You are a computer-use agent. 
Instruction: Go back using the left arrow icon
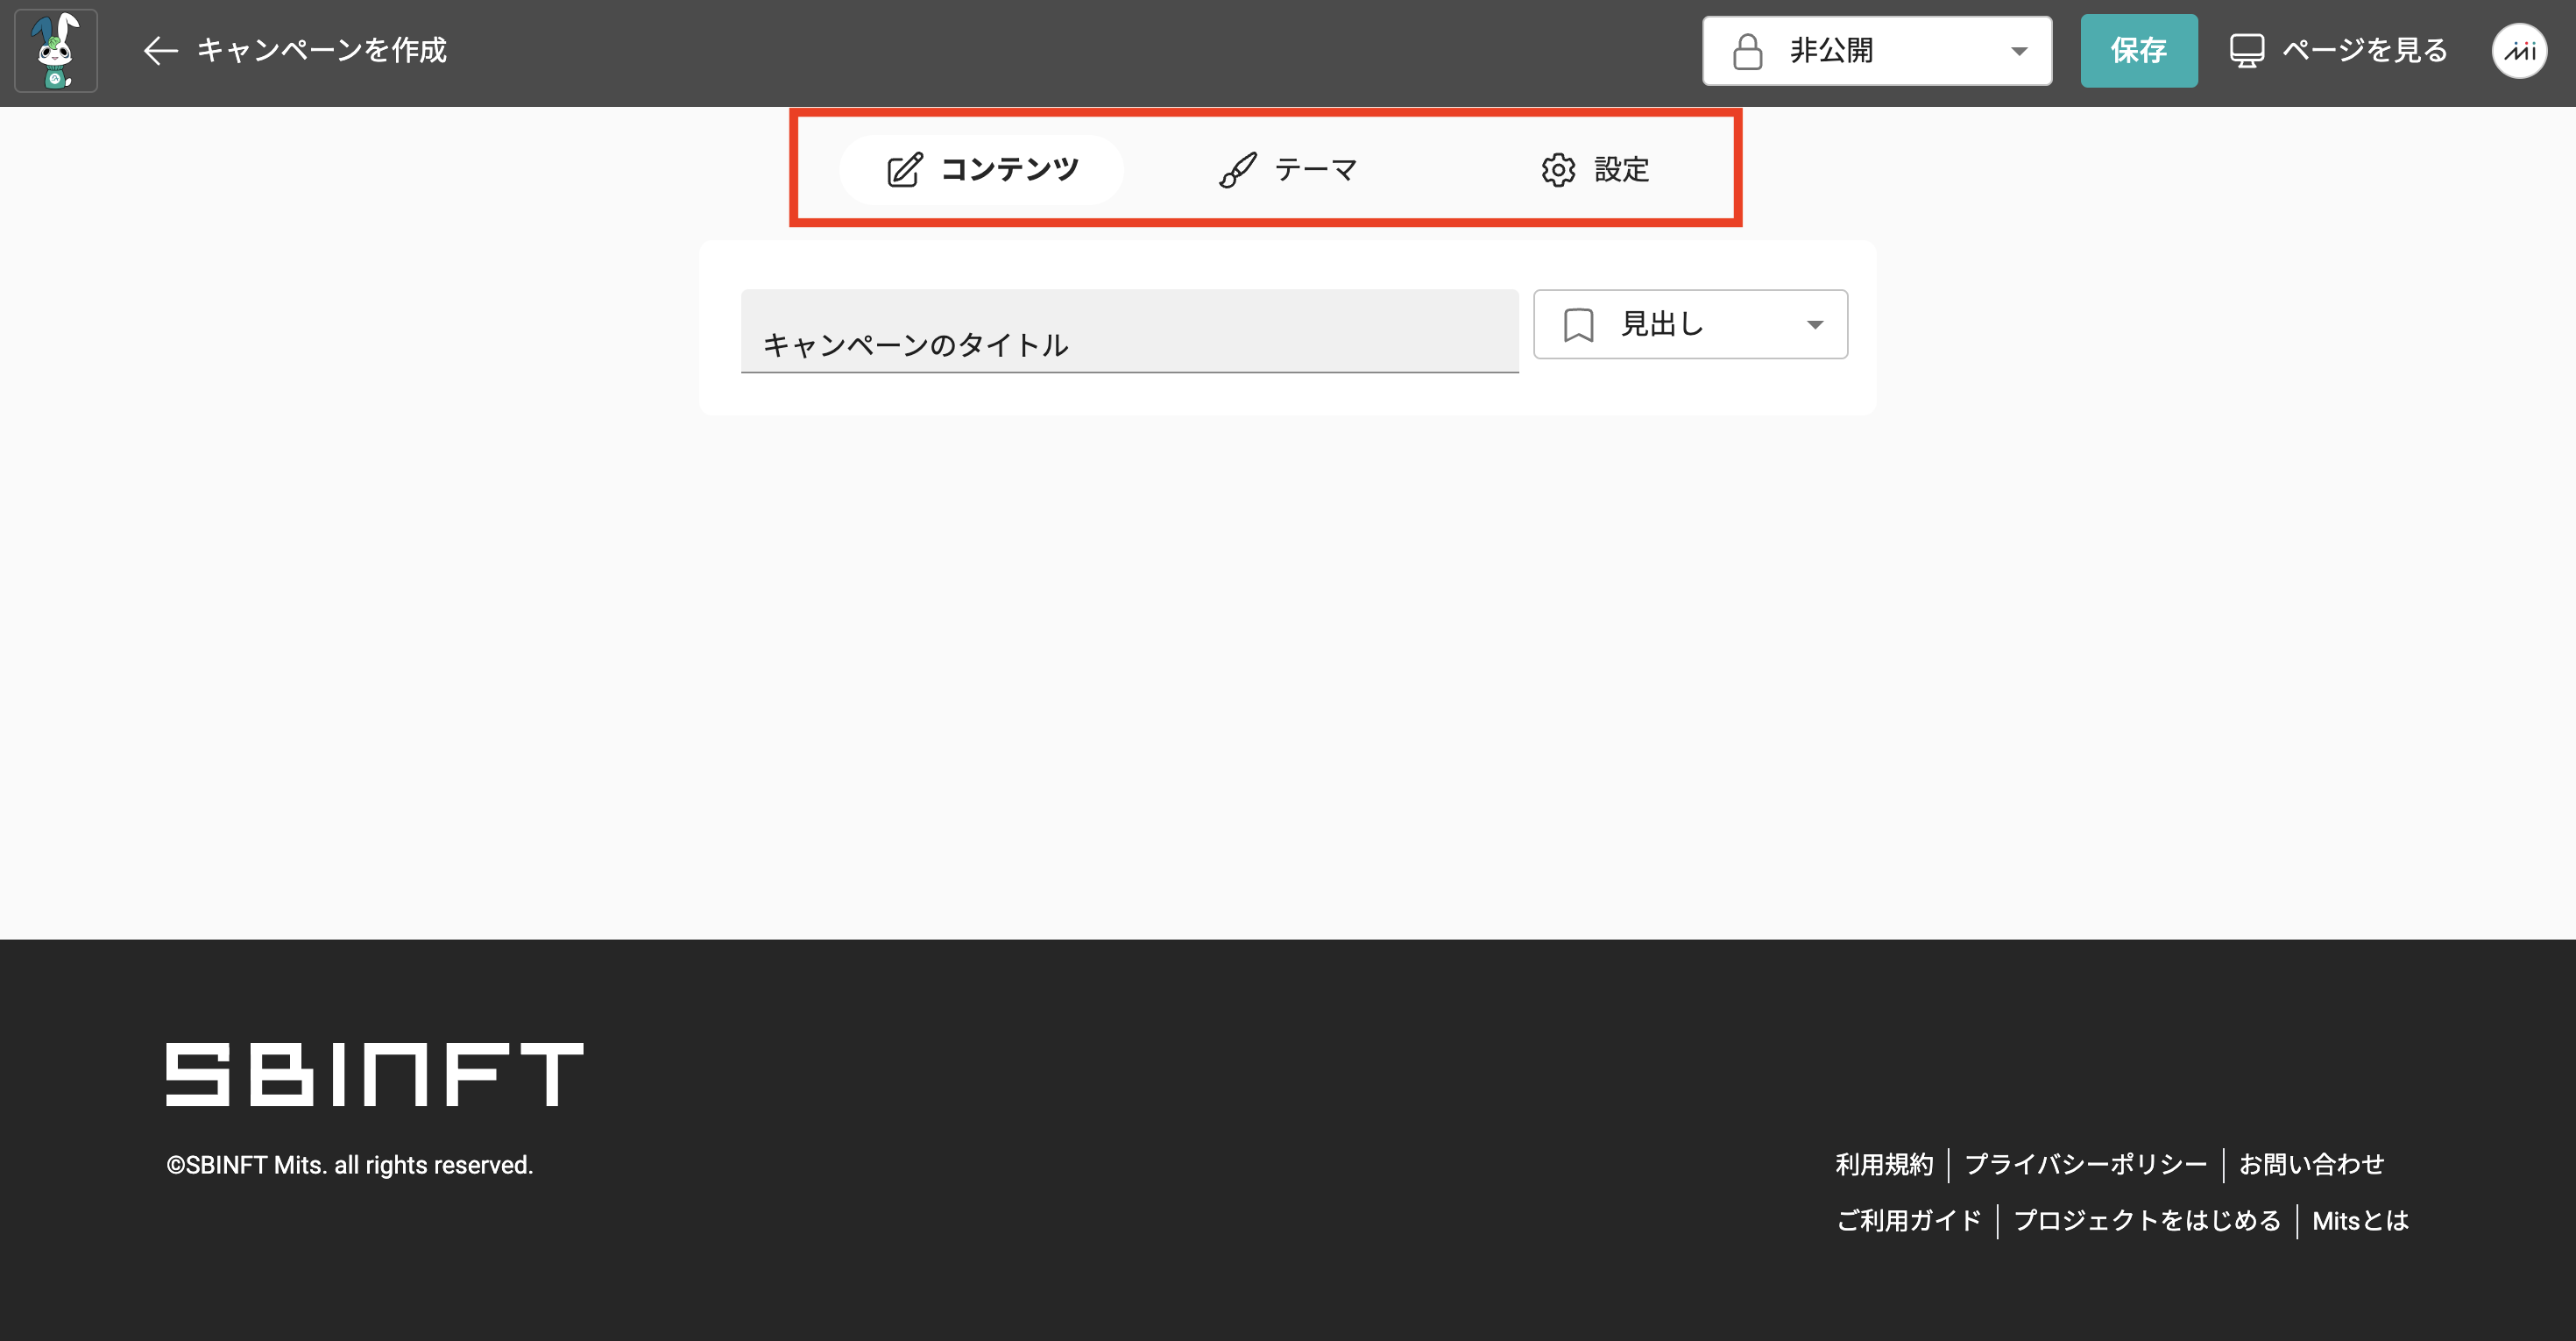point(160,51)
